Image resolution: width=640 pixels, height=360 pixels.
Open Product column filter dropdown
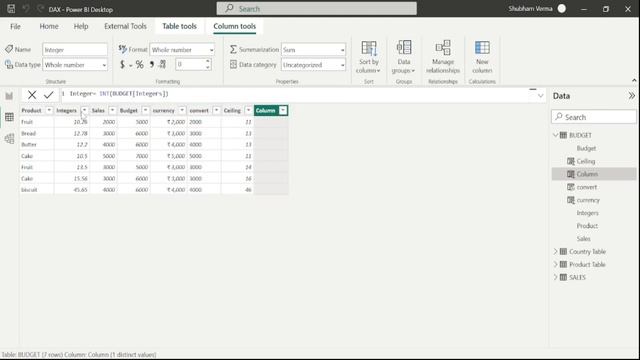[49, 110]
